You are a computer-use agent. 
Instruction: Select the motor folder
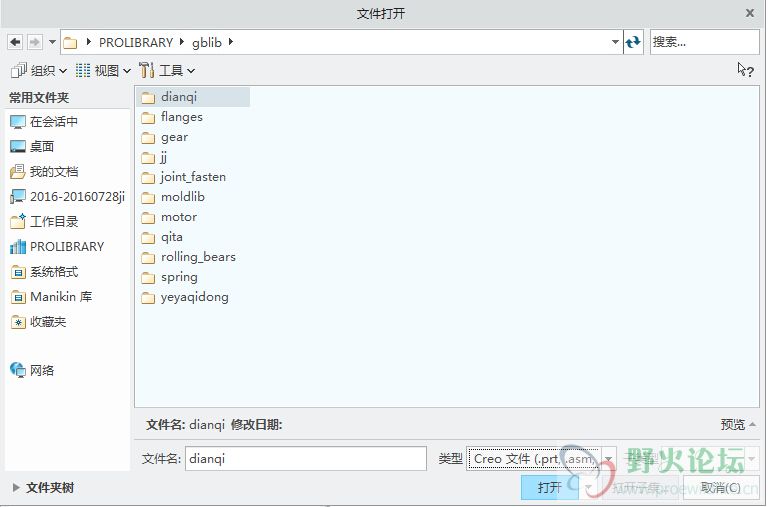coord(168,217)
